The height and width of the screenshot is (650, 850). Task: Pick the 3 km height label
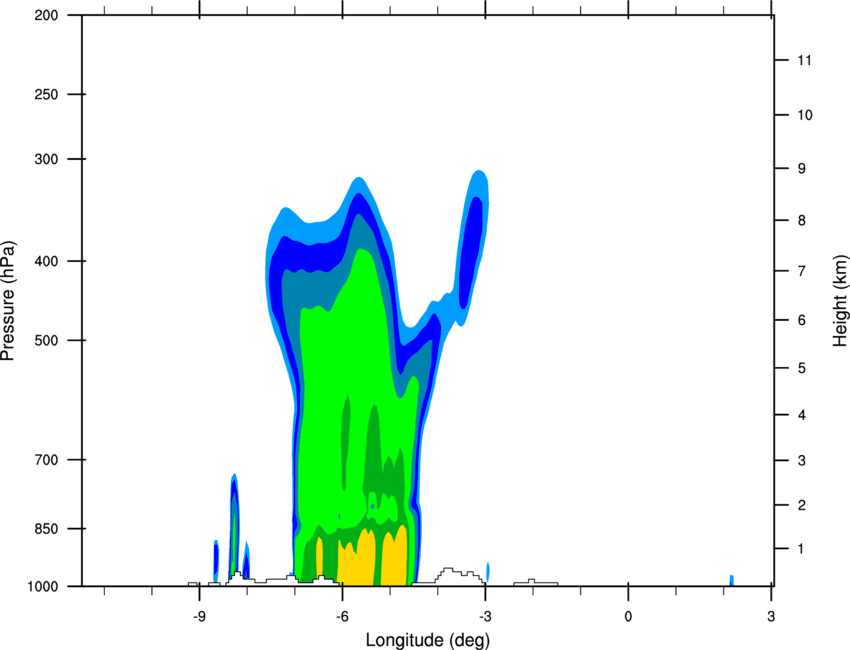(x=802, y=461)
